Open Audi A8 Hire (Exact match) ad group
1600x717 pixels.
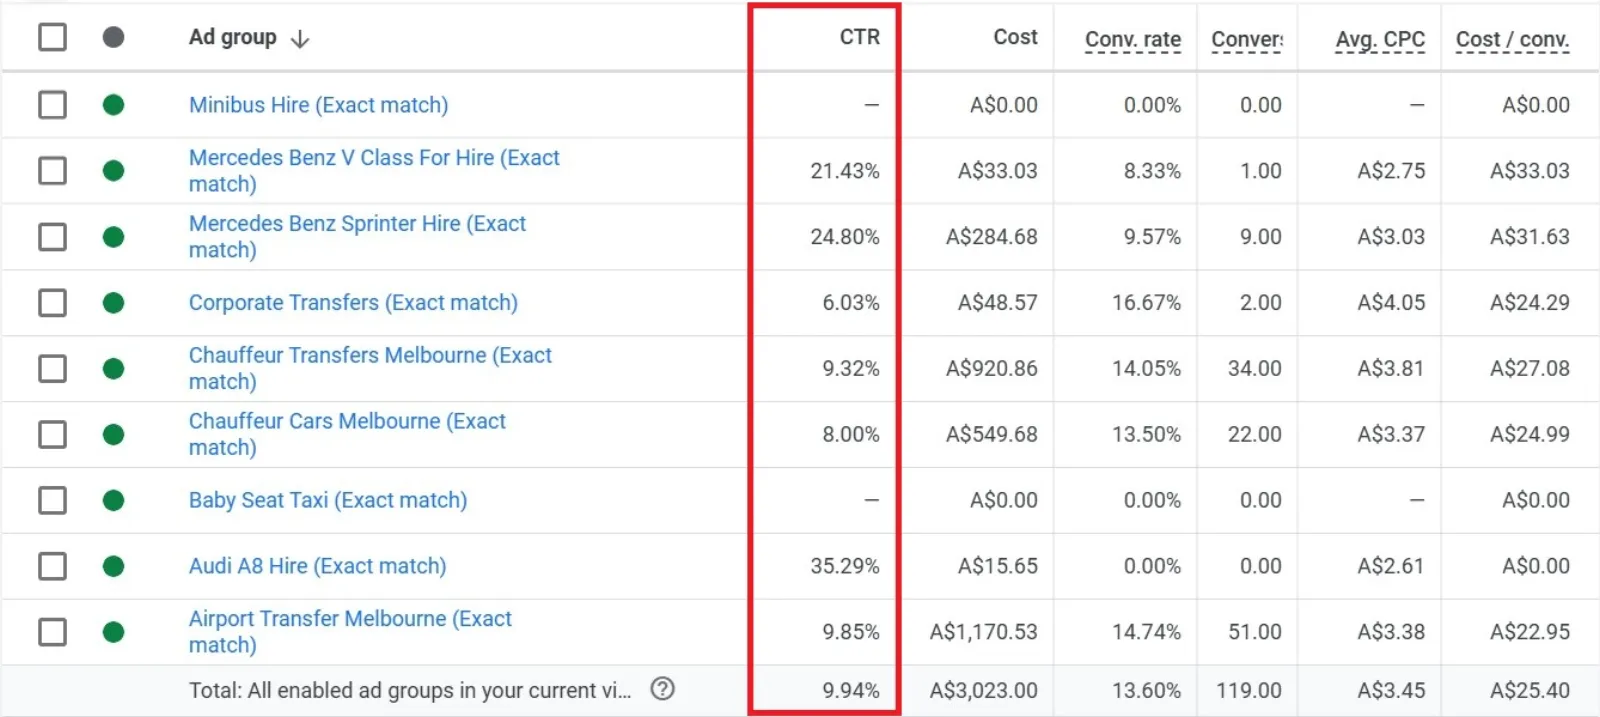[318, 566]
